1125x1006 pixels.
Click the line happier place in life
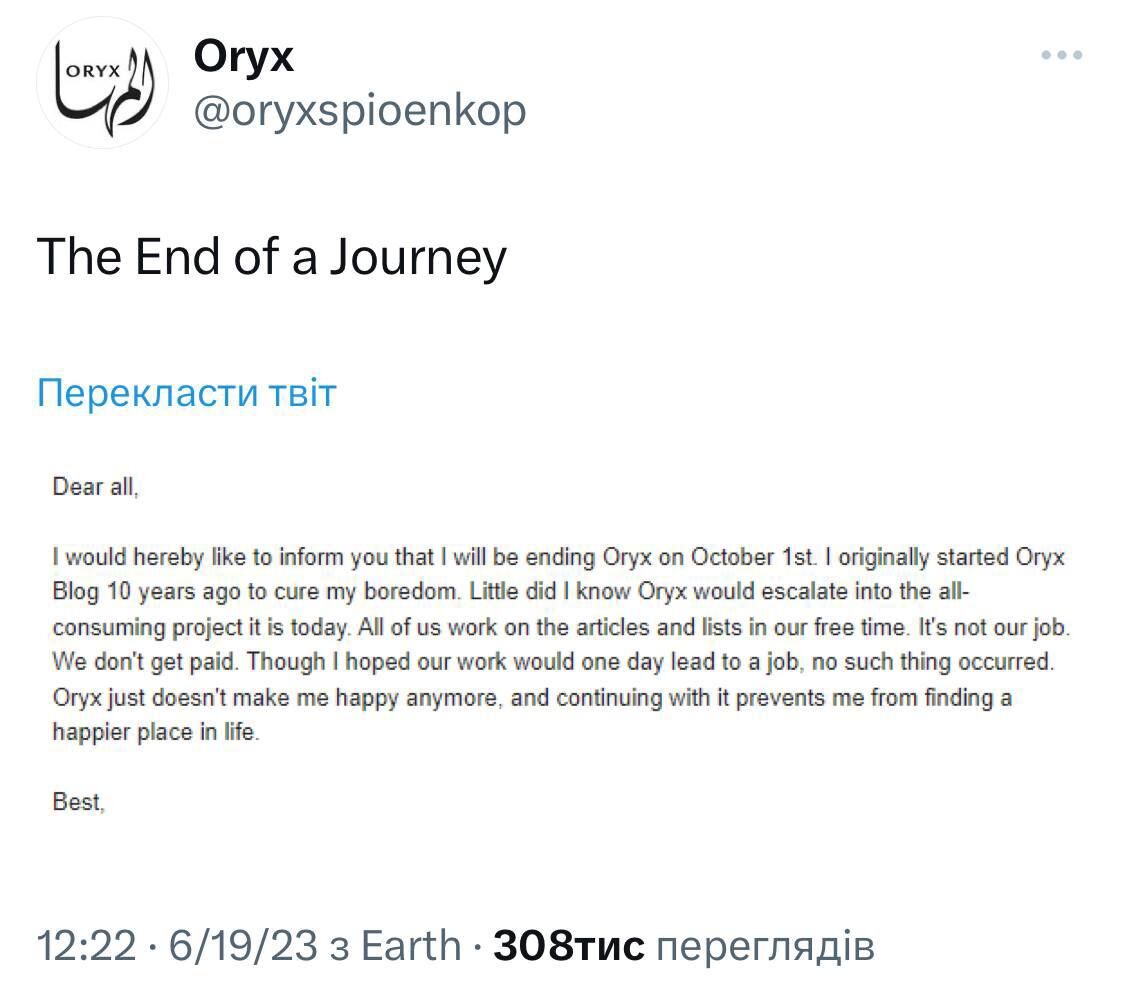pos(155,732)
